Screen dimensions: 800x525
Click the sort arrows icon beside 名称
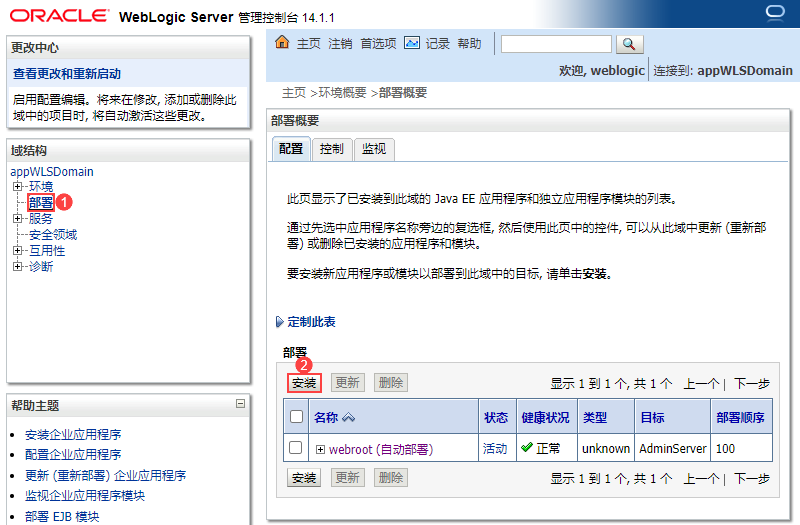pos(348,417)
